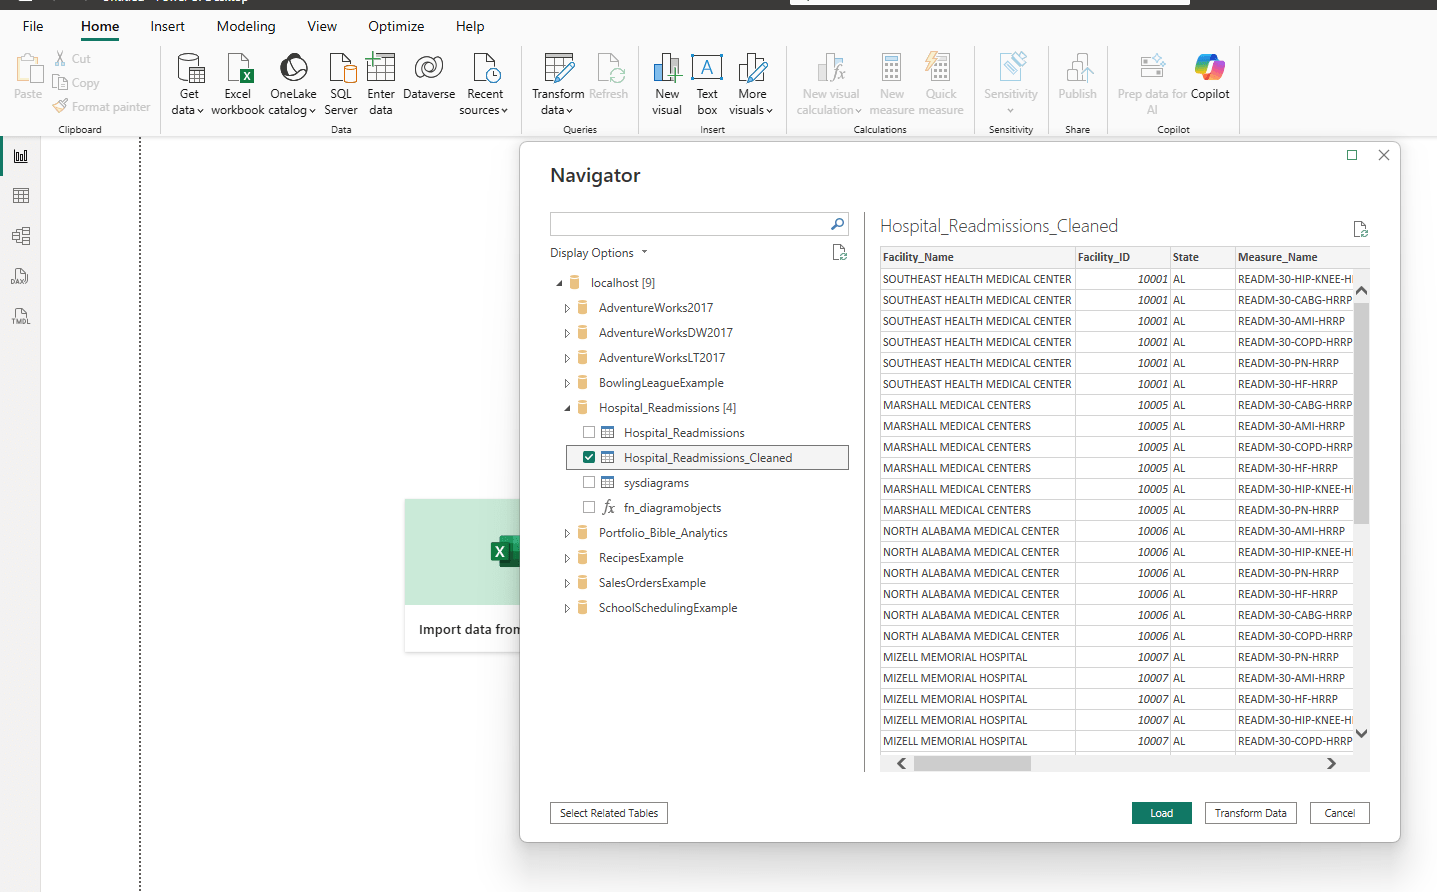Uncheck Hospital_Readmissions_Cleaned table checkbox
This screenshot has width=1437, height=892.
589,458
